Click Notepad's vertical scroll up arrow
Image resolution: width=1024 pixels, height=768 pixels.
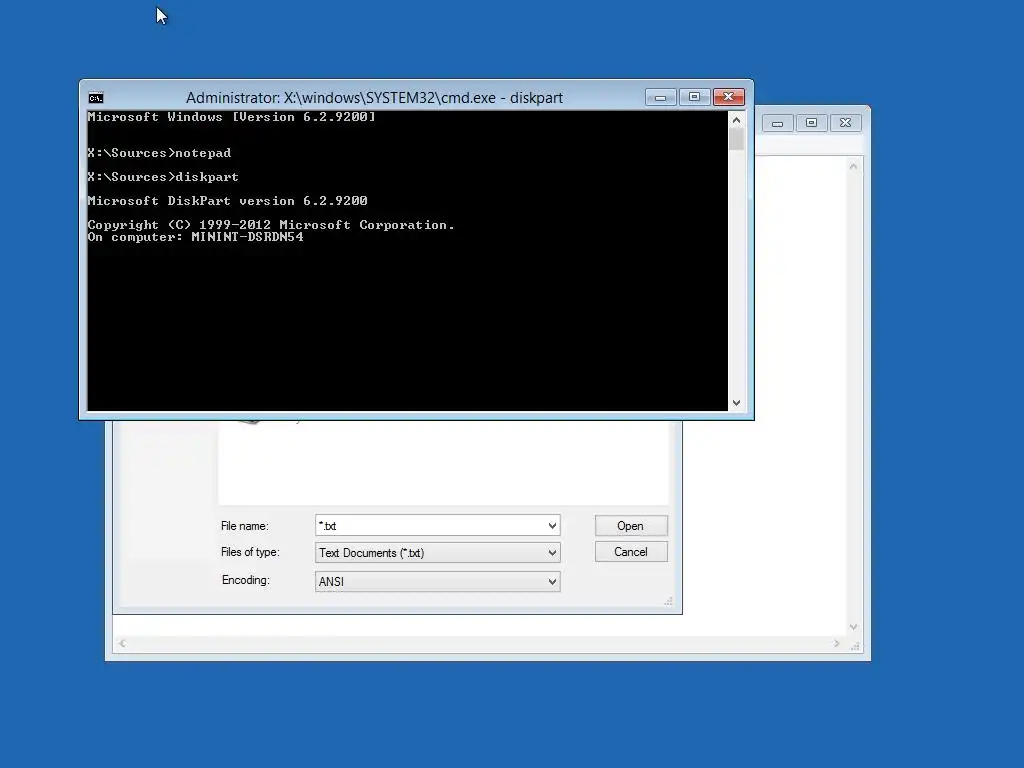pyautogui.click(x=853, y=167)
